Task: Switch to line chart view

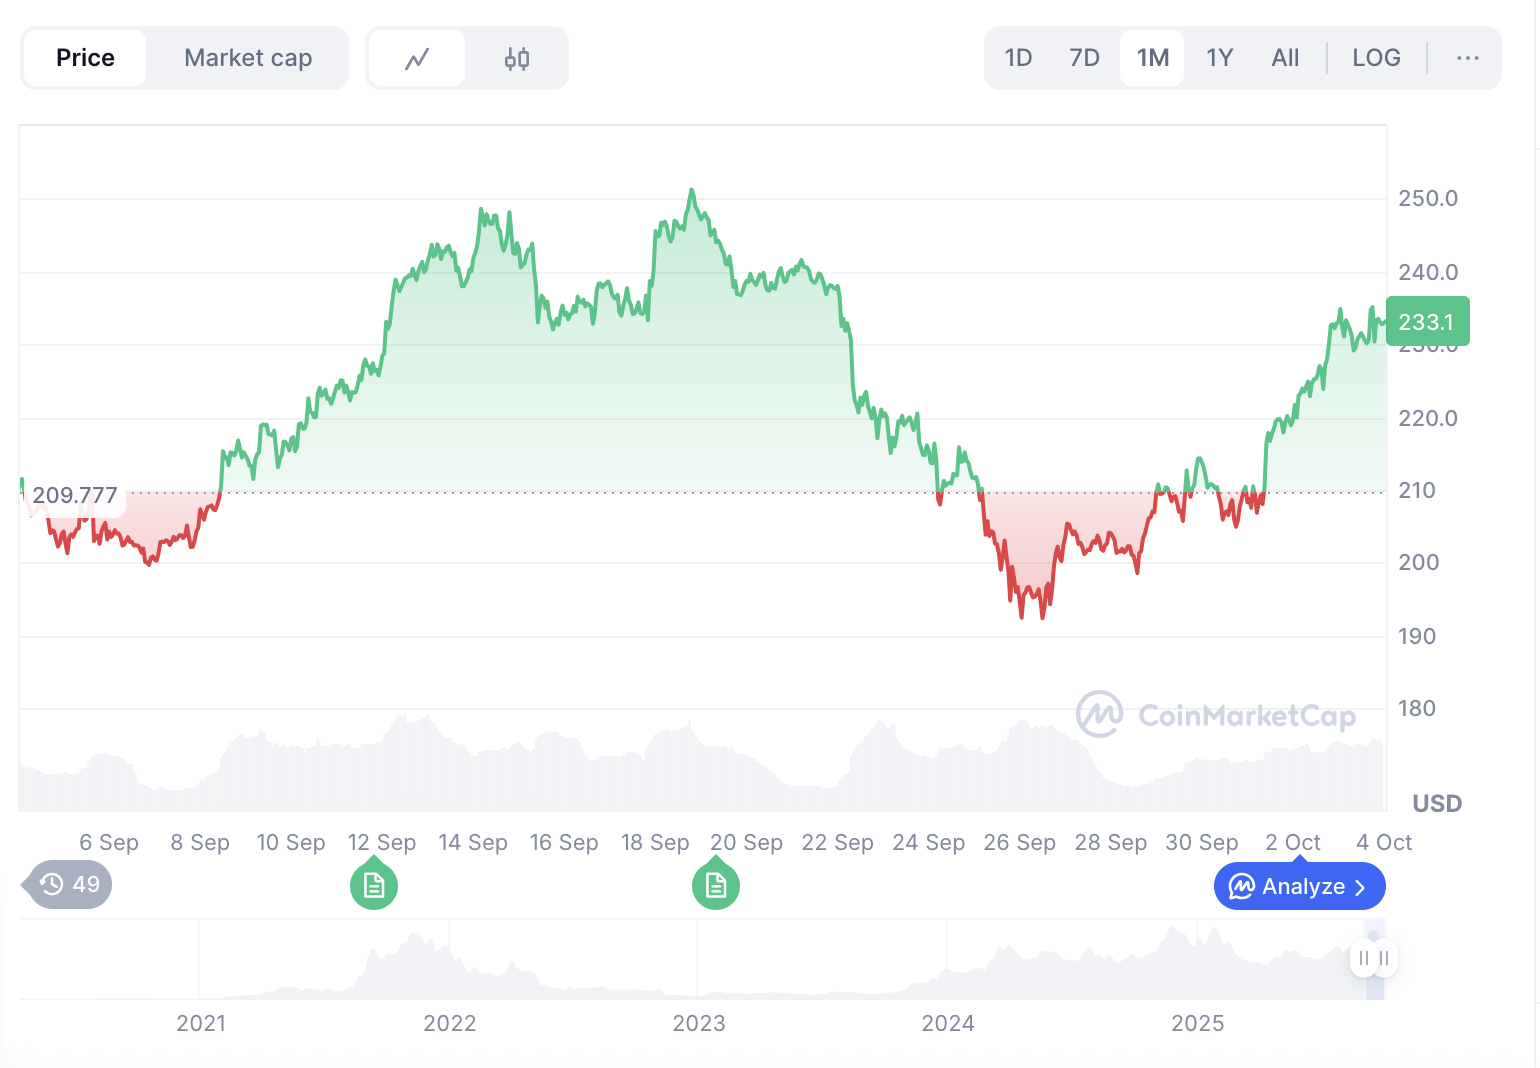Action: pos(417,59)
